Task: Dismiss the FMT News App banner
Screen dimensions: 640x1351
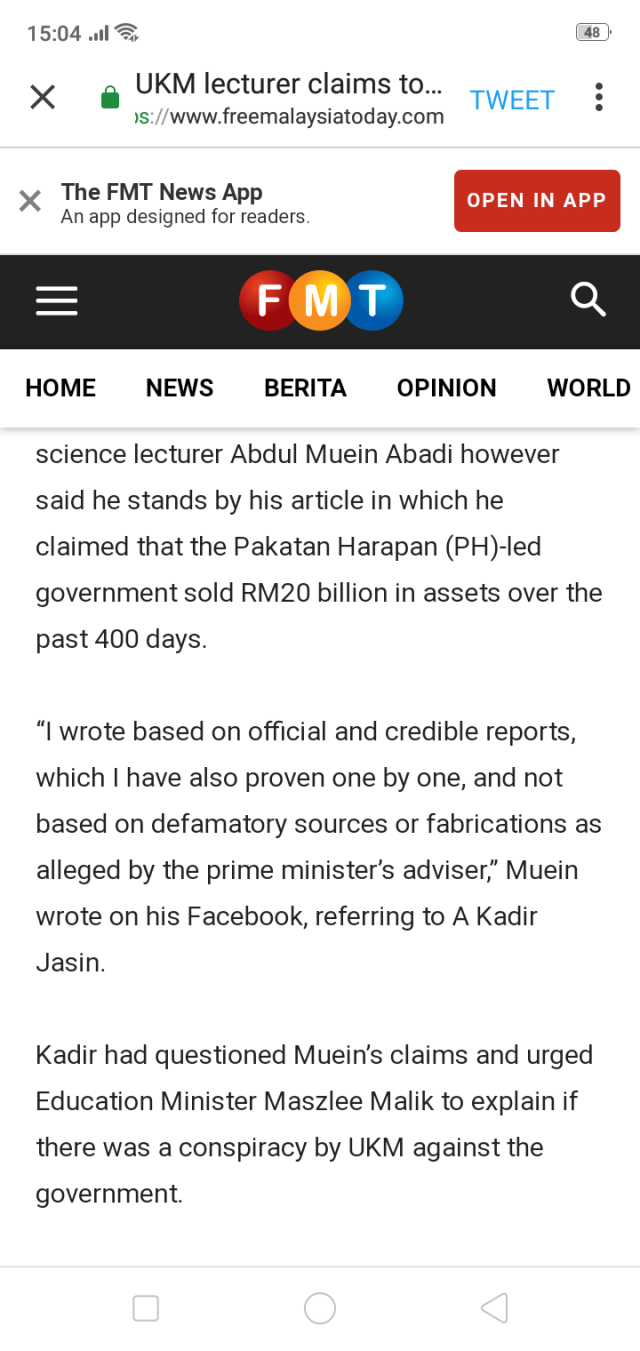Action: [x=30, y=201]
